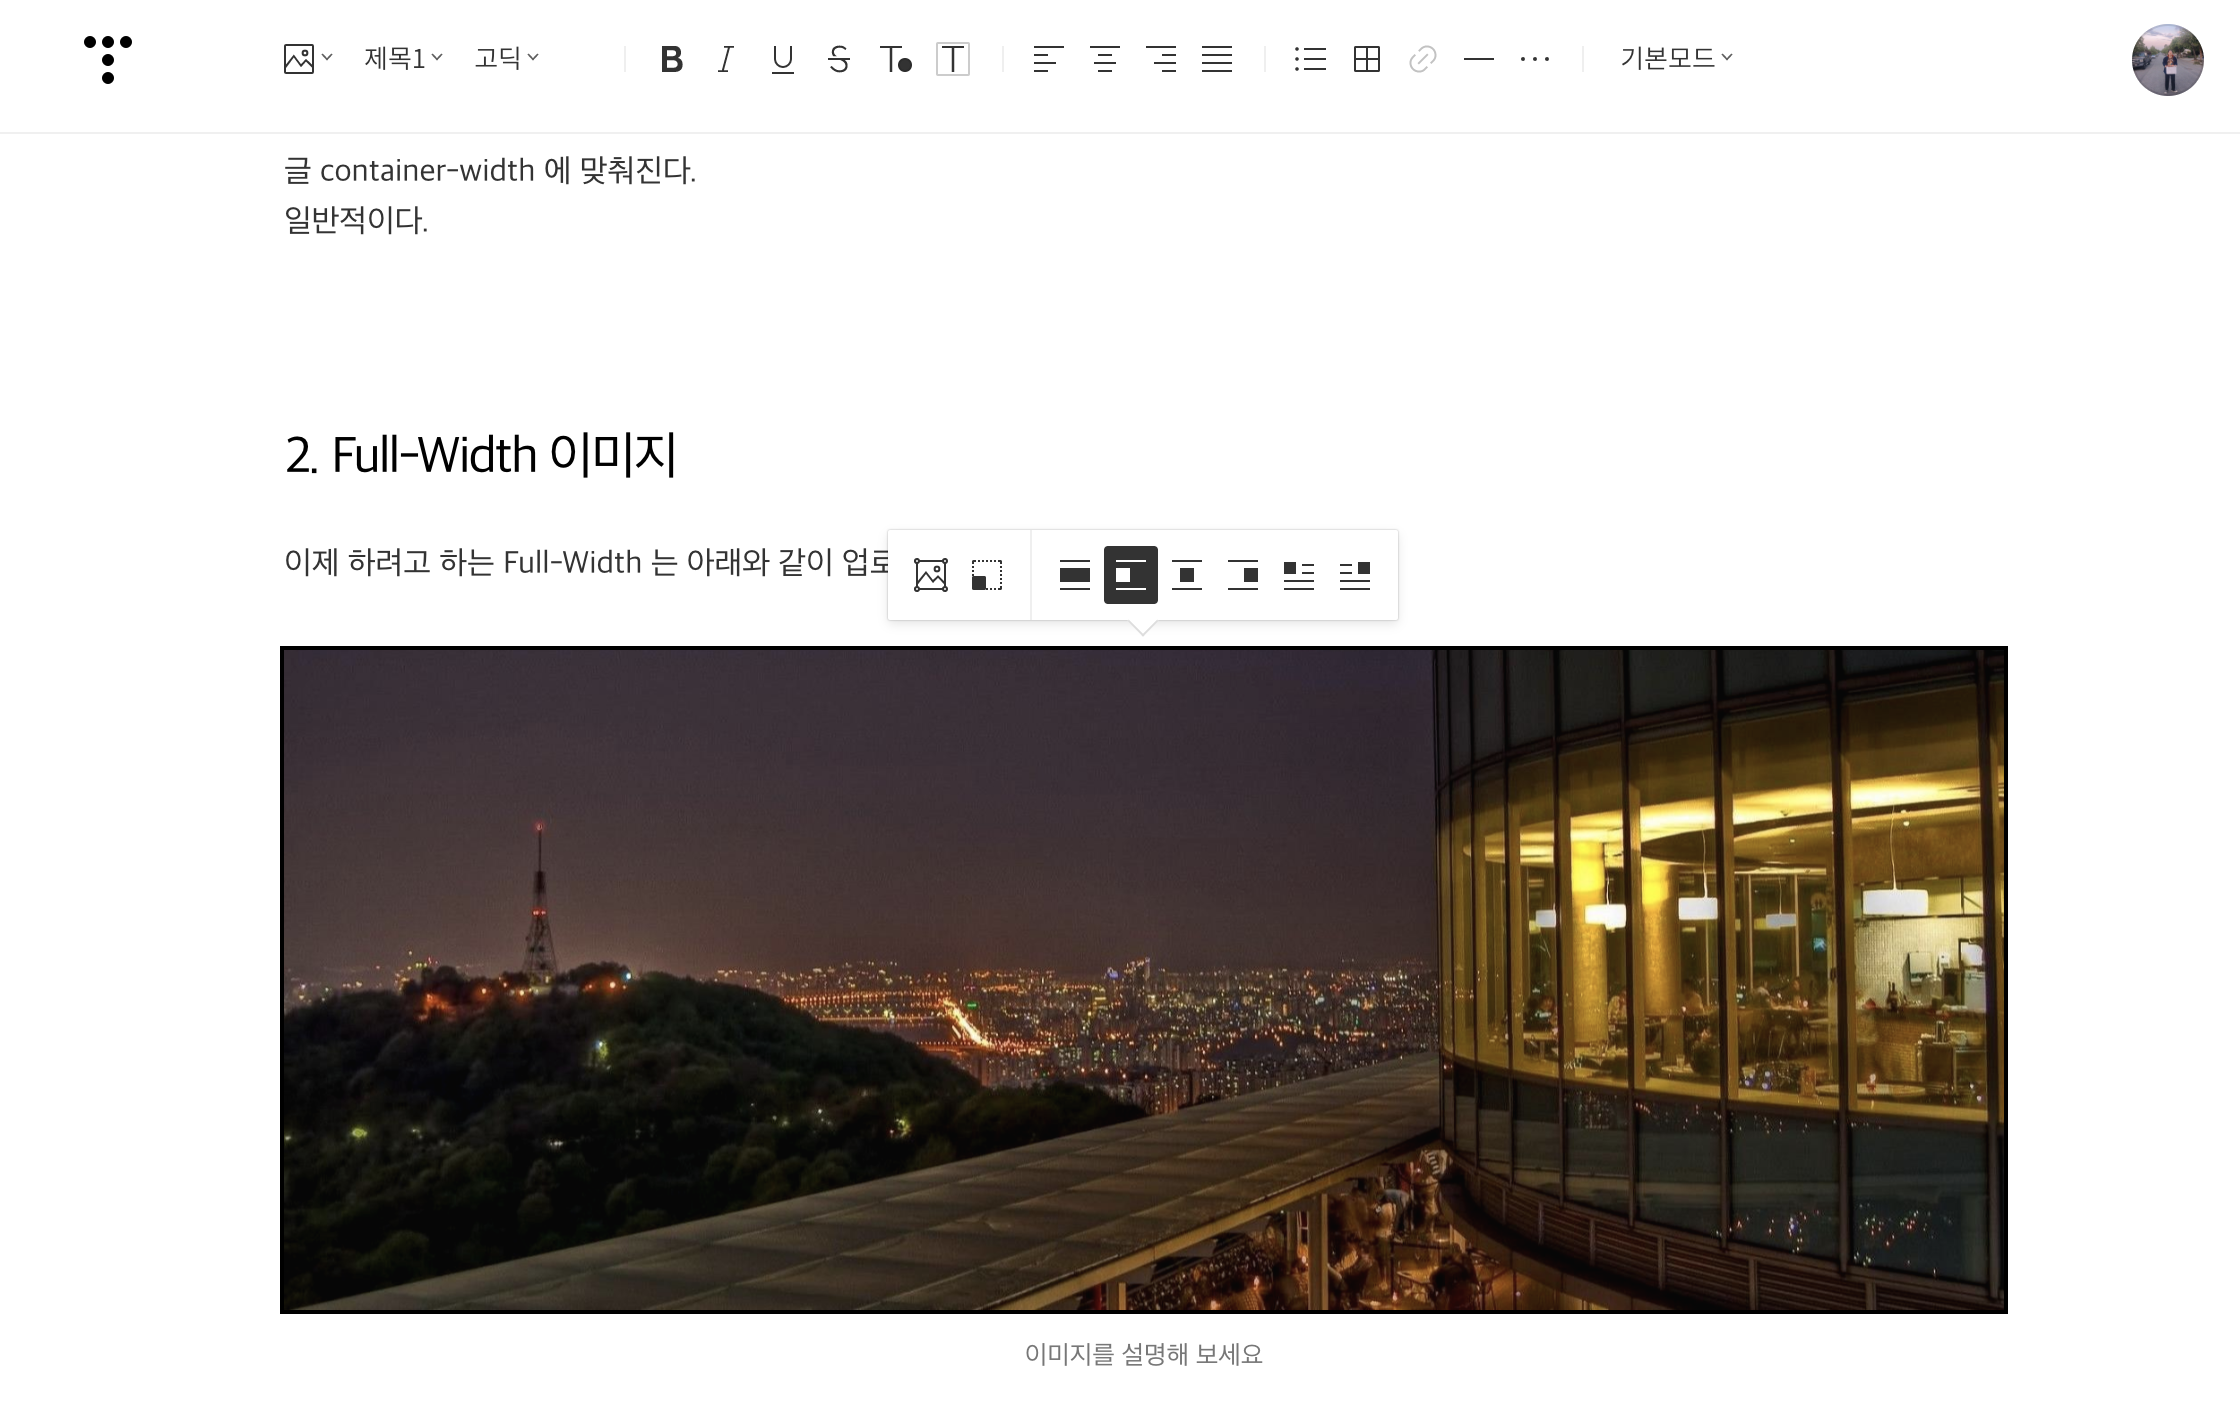Open the image insert dropdown
This screenshot has width=2240, height=1410.
tap(307, 59)
